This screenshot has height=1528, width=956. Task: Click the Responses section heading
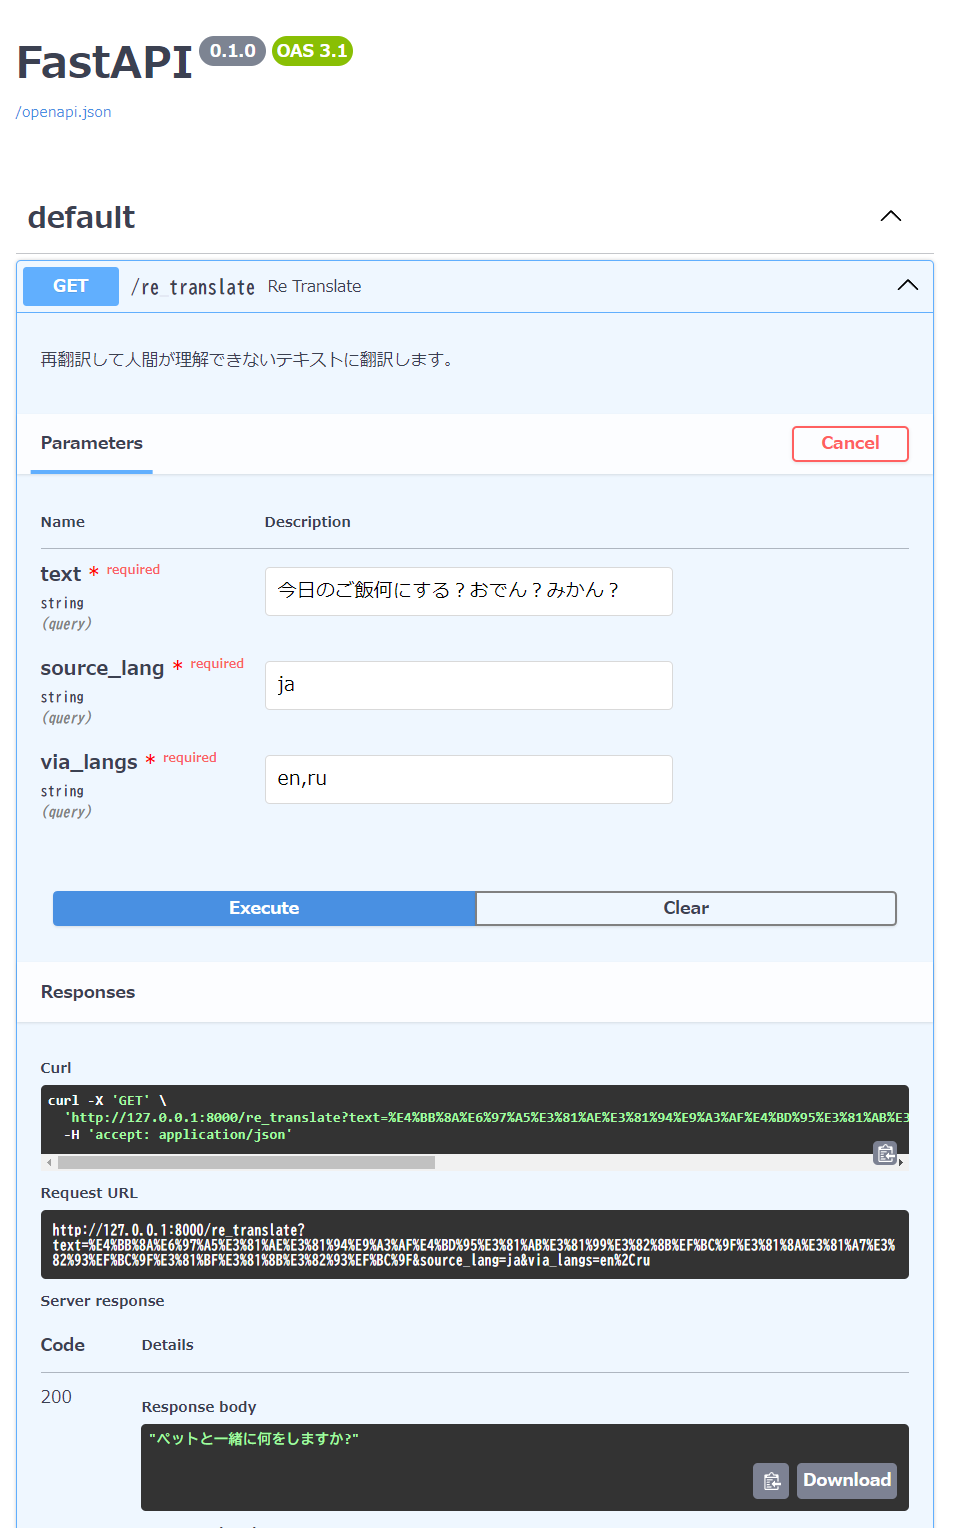88,992
